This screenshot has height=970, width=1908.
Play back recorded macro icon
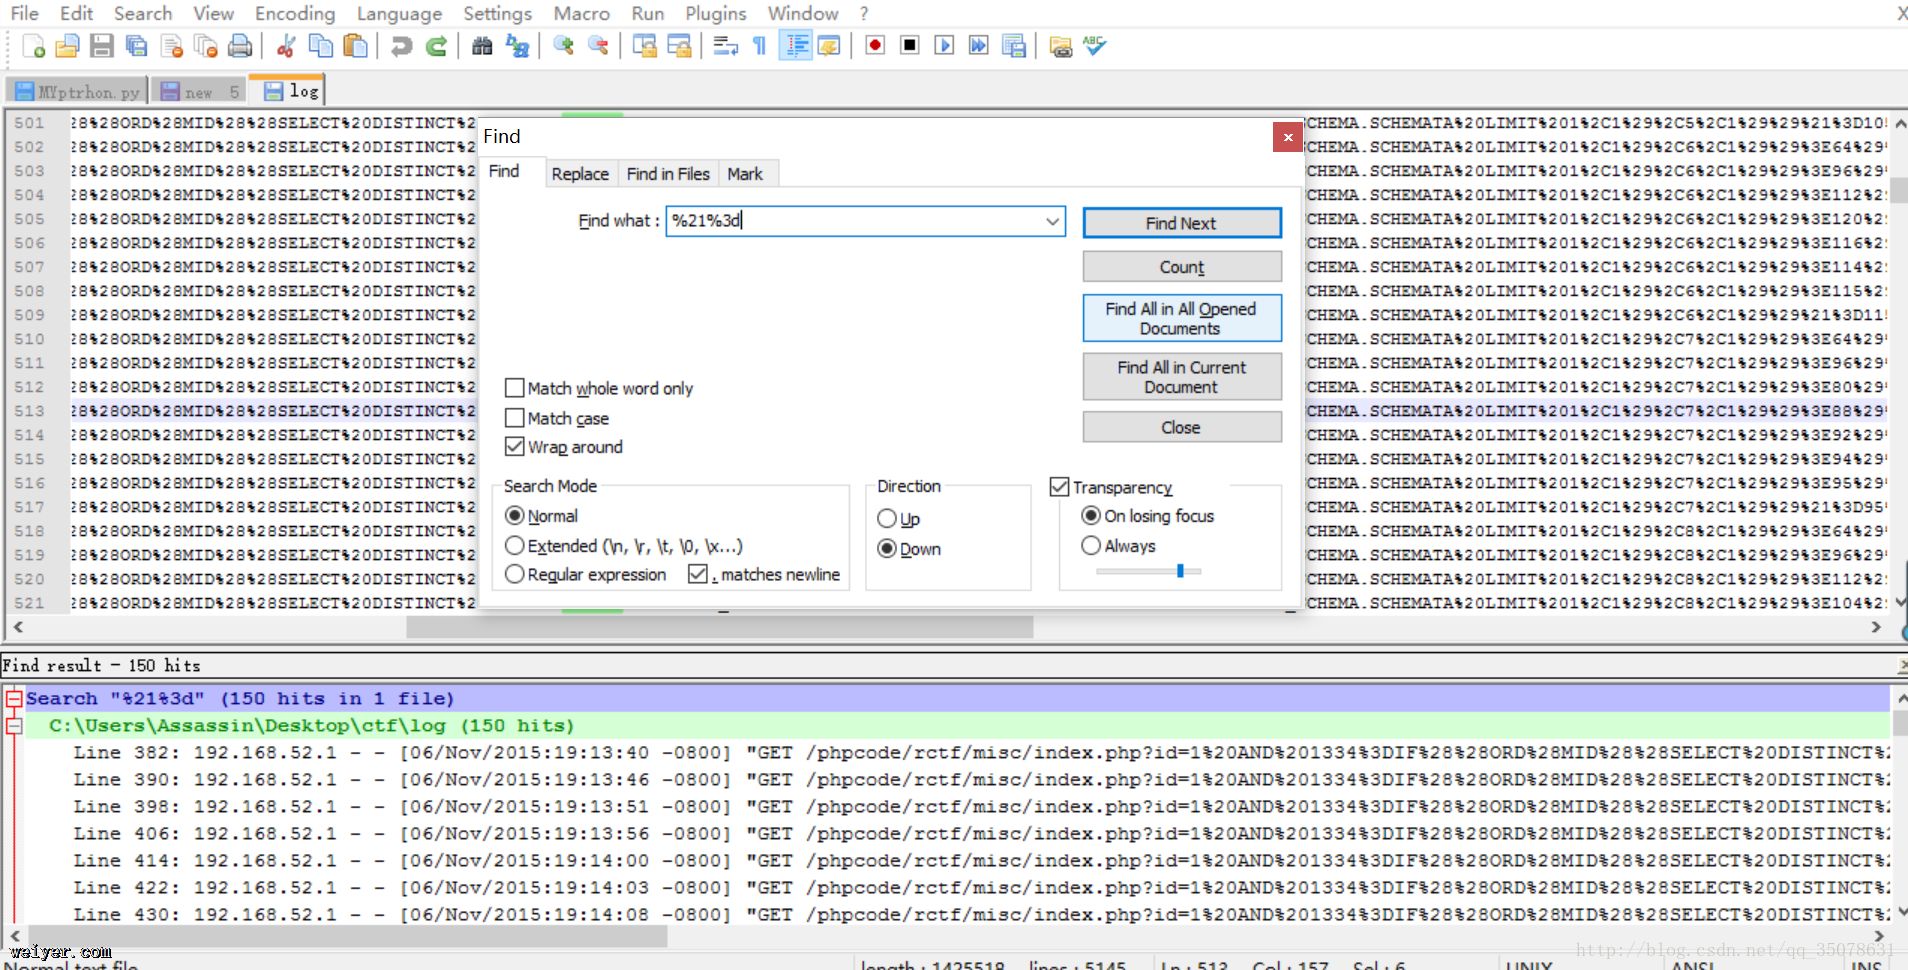pyautogui.click(x=944, y=46)
